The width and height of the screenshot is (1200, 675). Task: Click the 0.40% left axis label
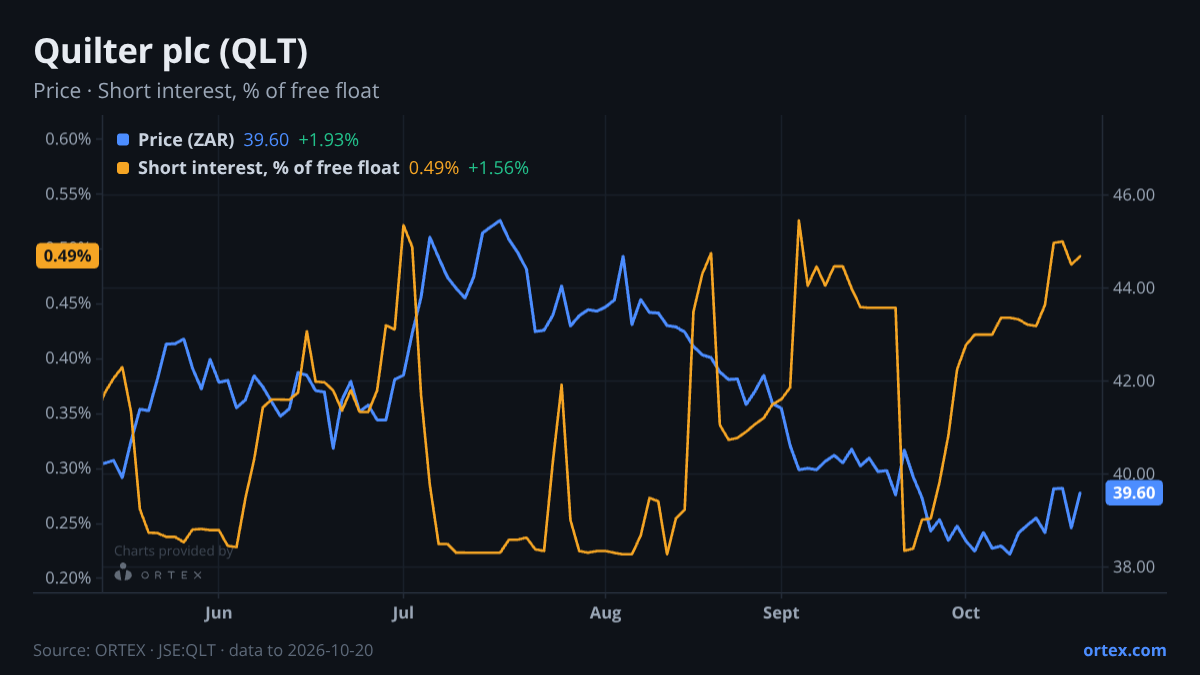68,358
